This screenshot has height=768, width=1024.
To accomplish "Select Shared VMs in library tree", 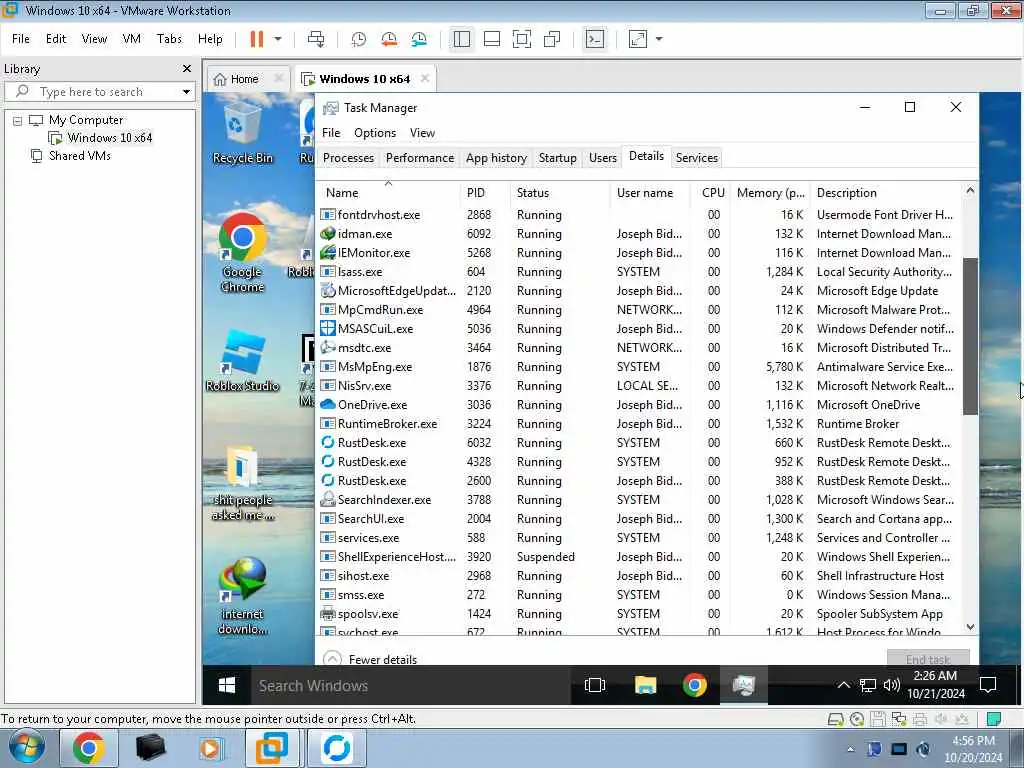I will pos(79,155).
